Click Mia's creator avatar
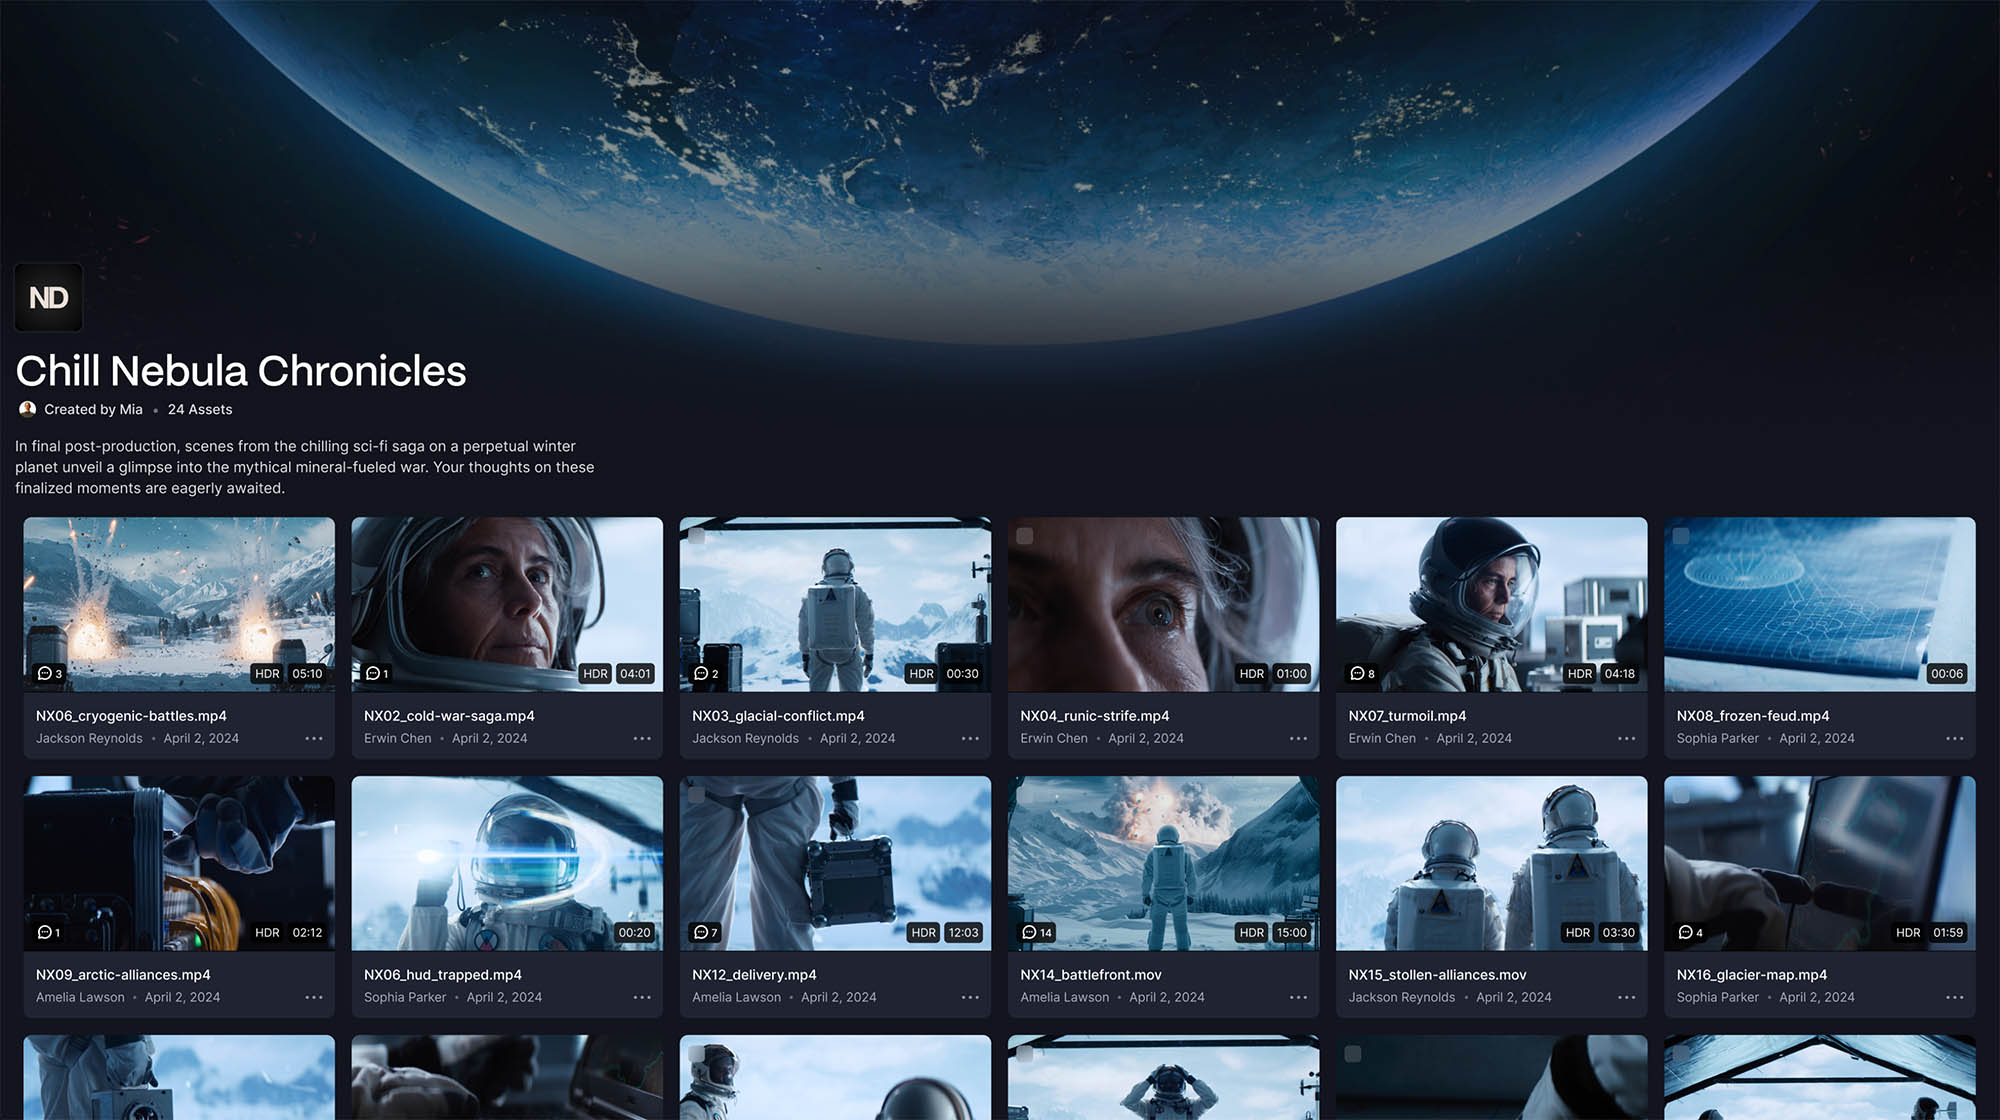 pyautogui.click(x=27, y=409)
